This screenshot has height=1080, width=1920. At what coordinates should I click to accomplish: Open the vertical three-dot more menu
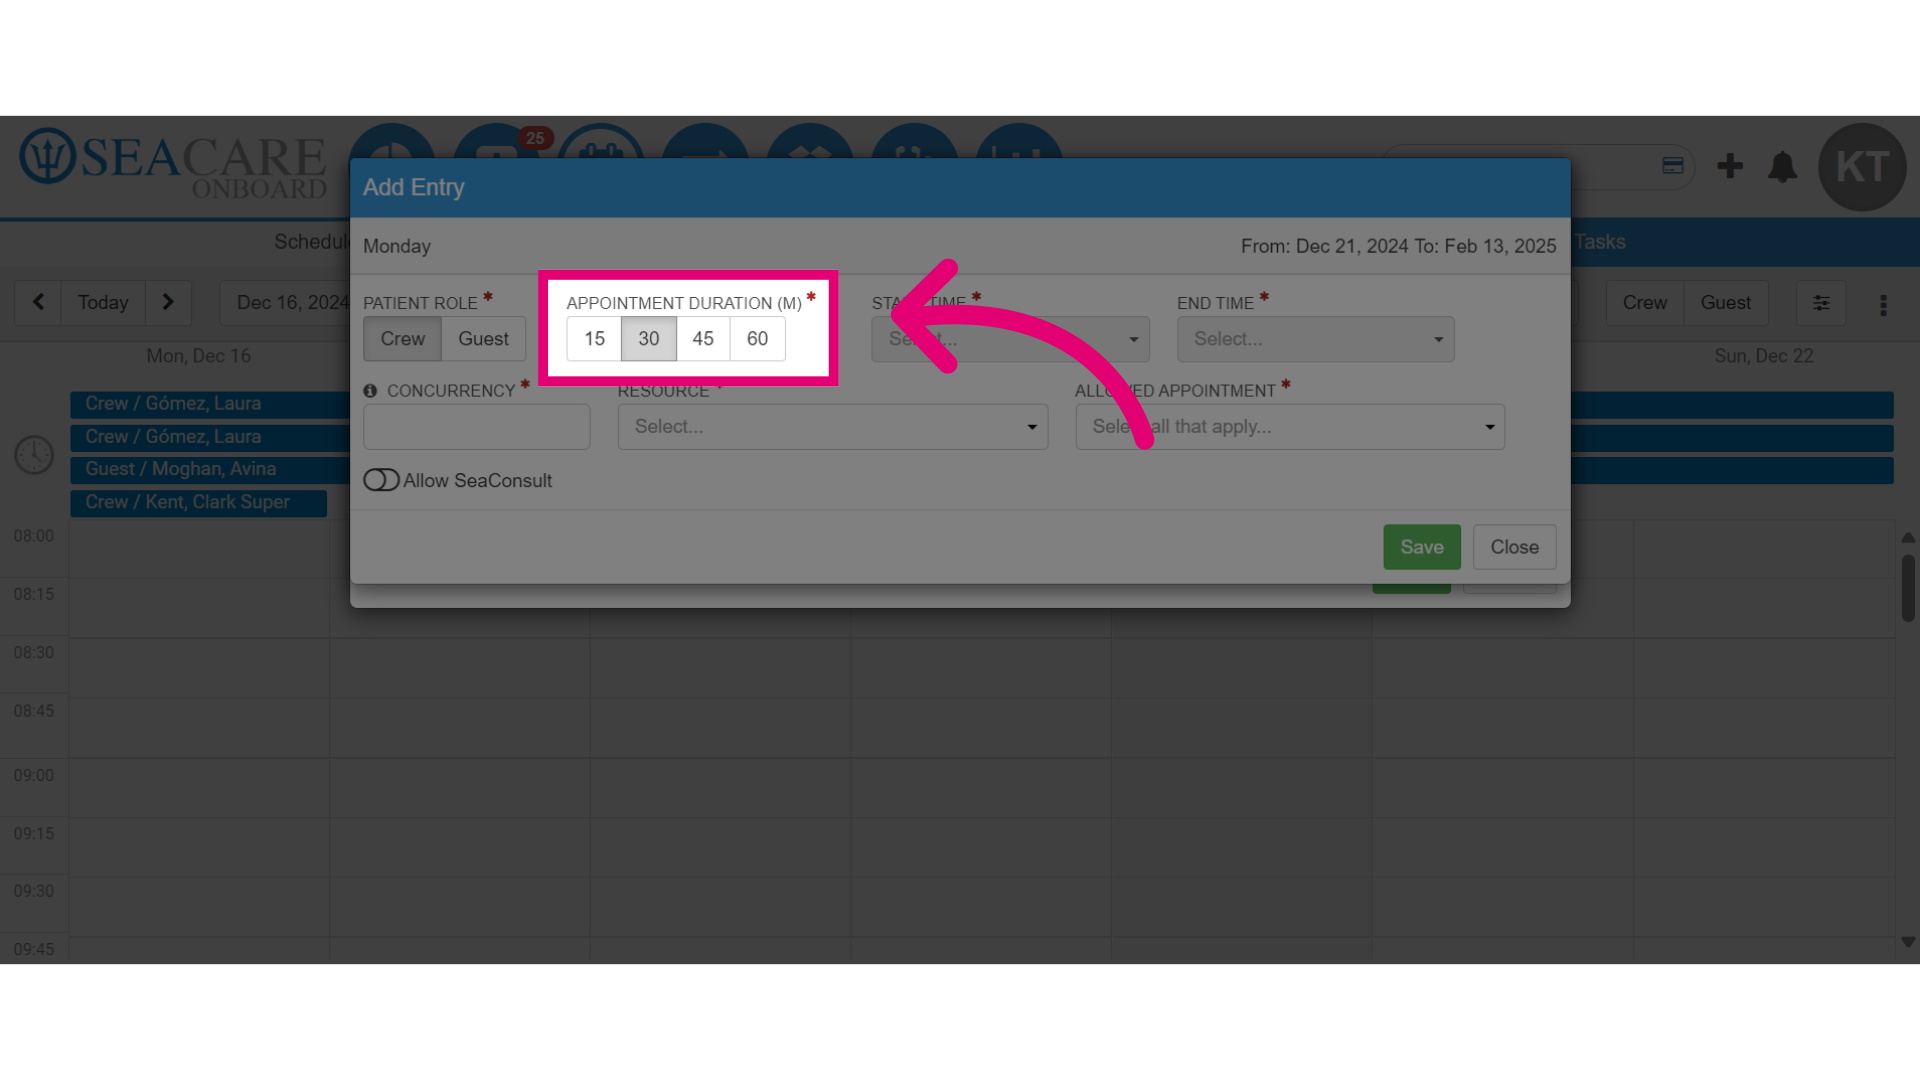[1883, 305]
